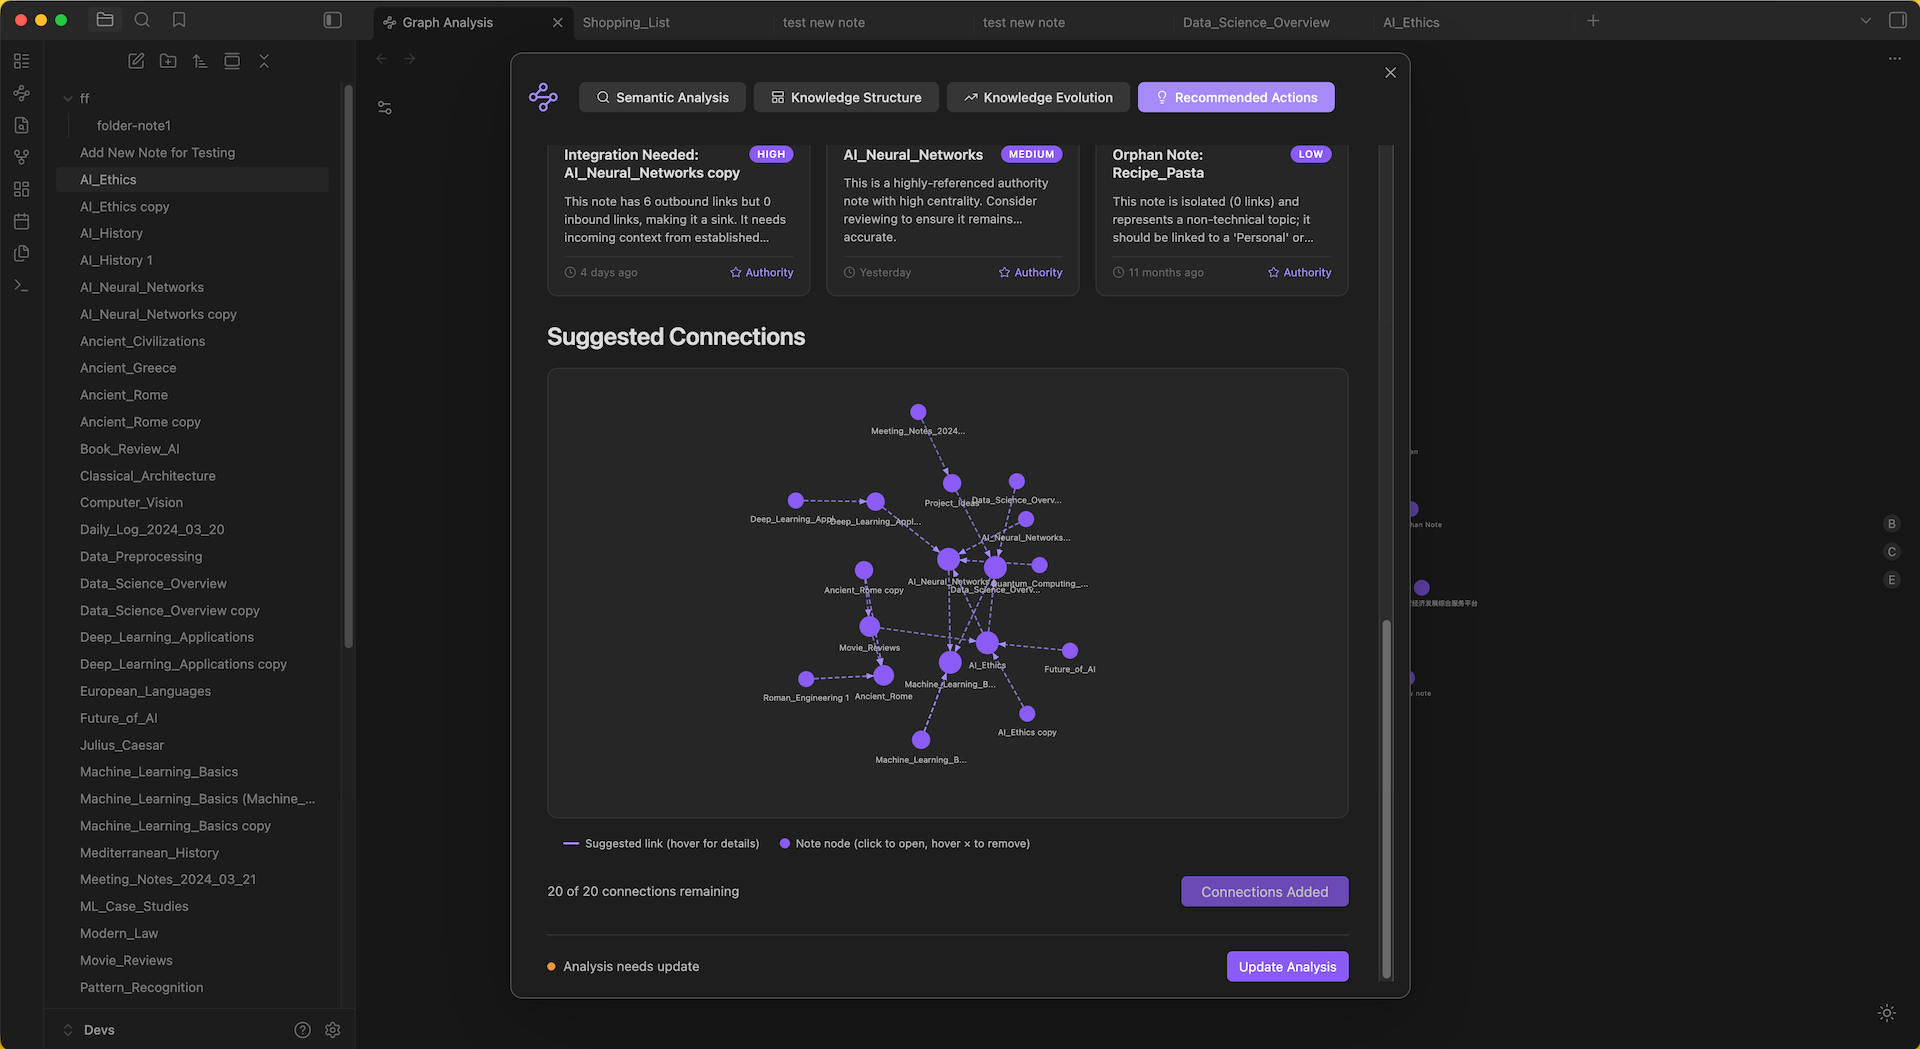The image size is (1920, 1049).
Task: Toggle the left sidebar panel icon
Action: pyautogui.click(x=333, y=20)
